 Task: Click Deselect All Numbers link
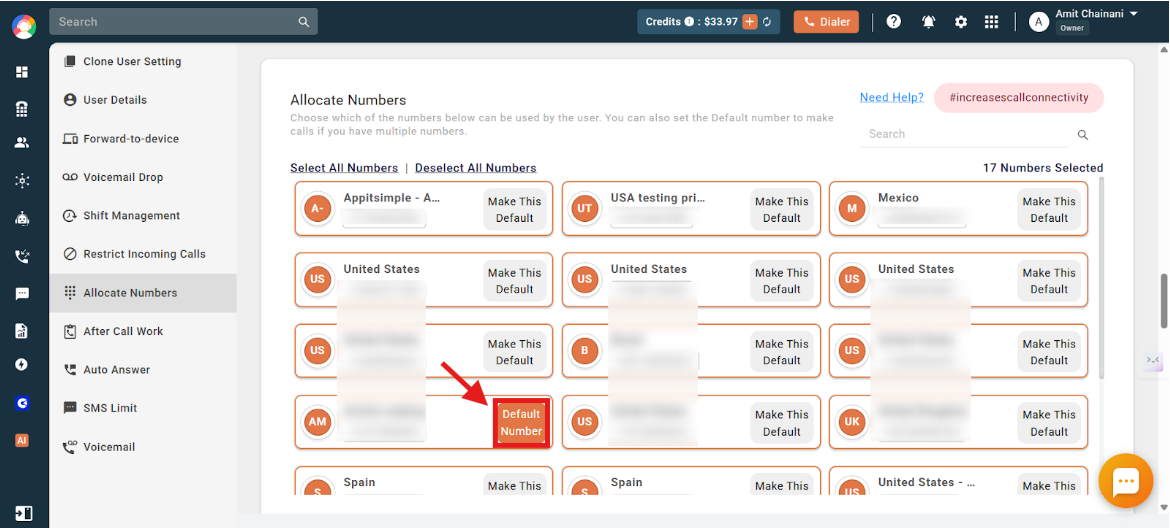point(475,168)
